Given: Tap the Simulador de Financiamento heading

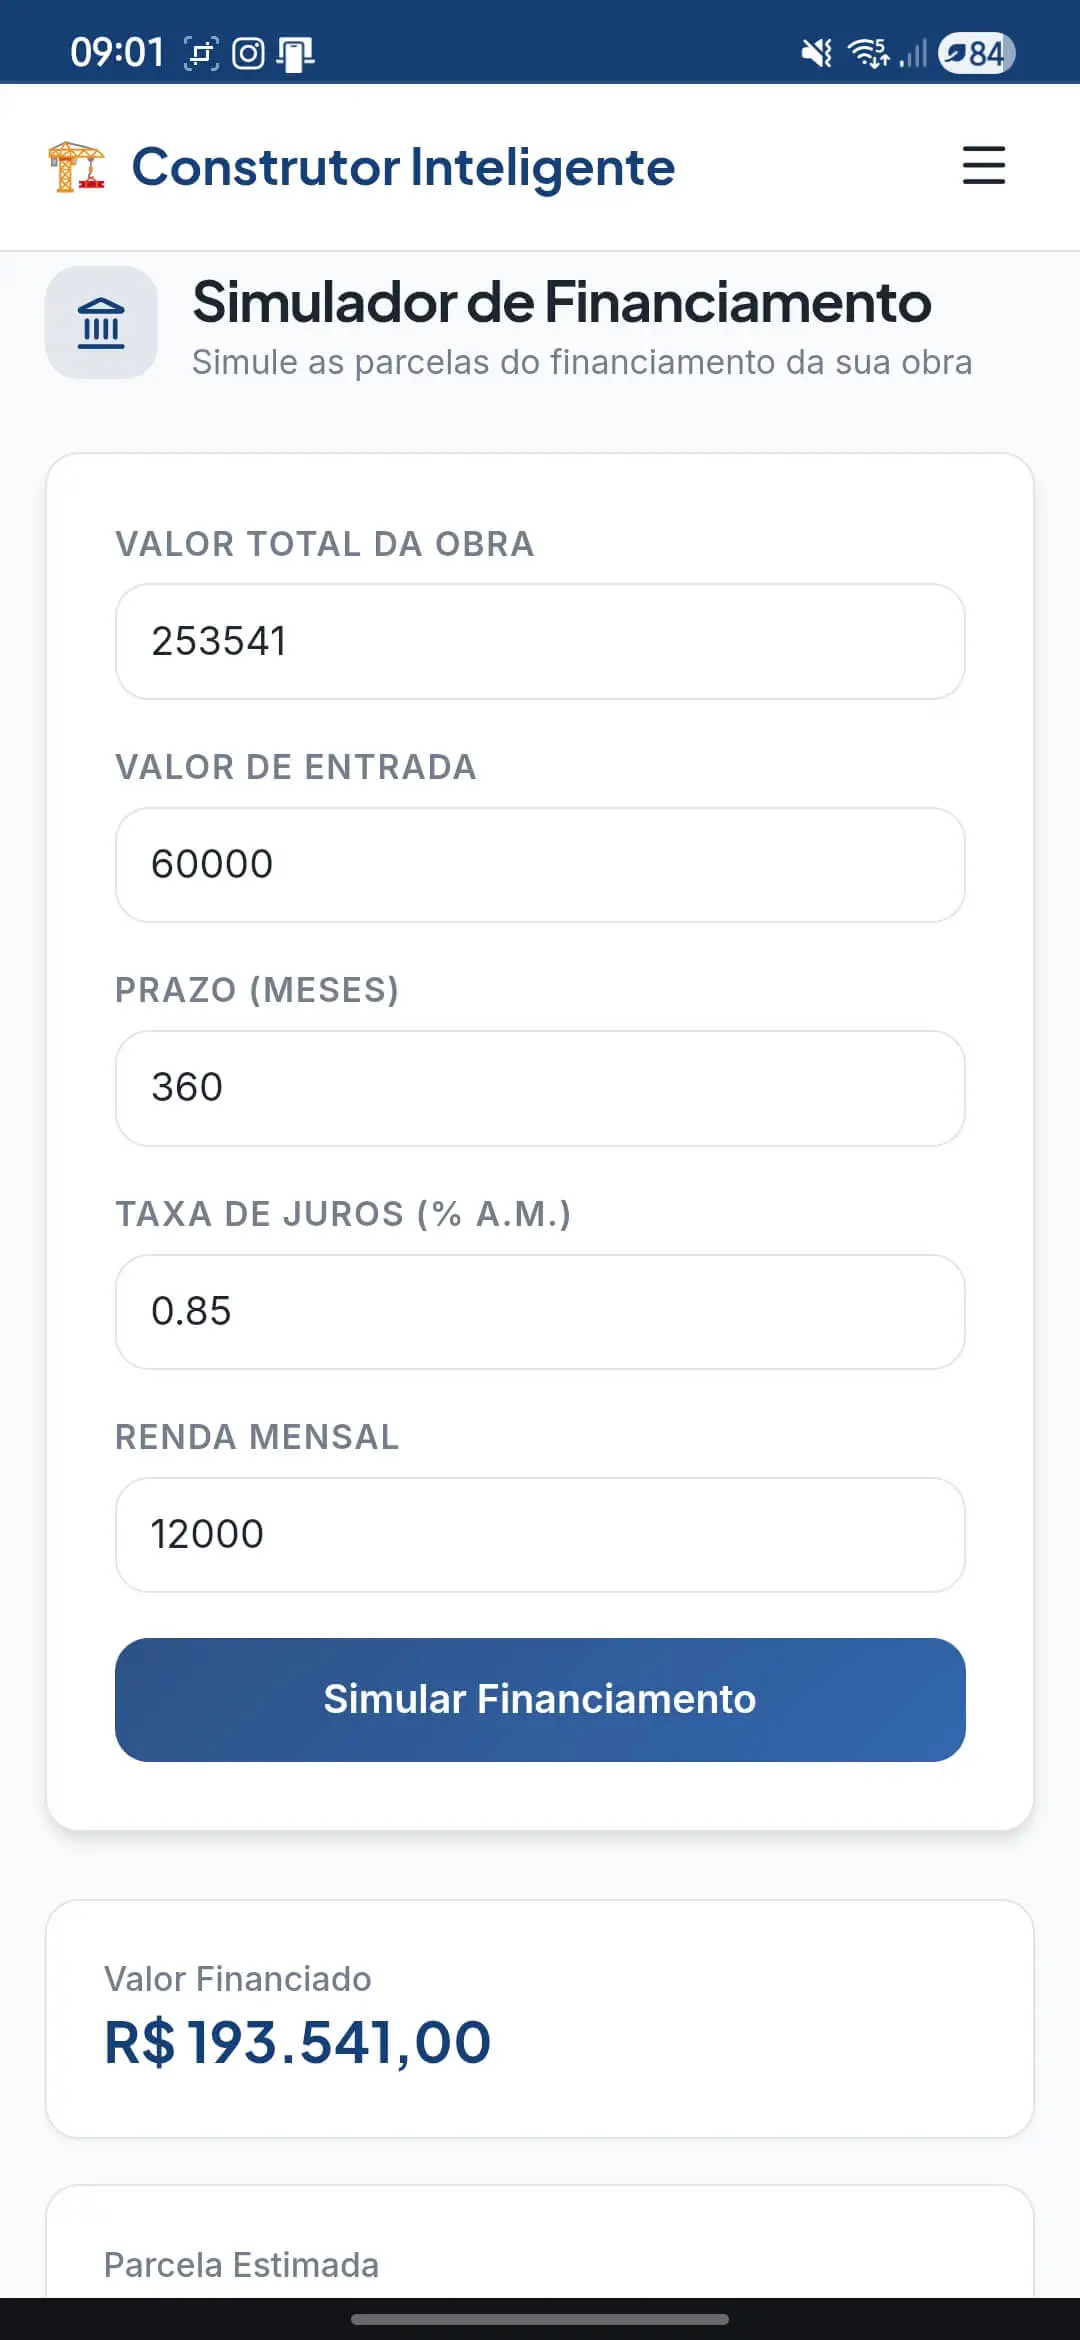Looking at the screenshot, I should click(x=561, y=302).
